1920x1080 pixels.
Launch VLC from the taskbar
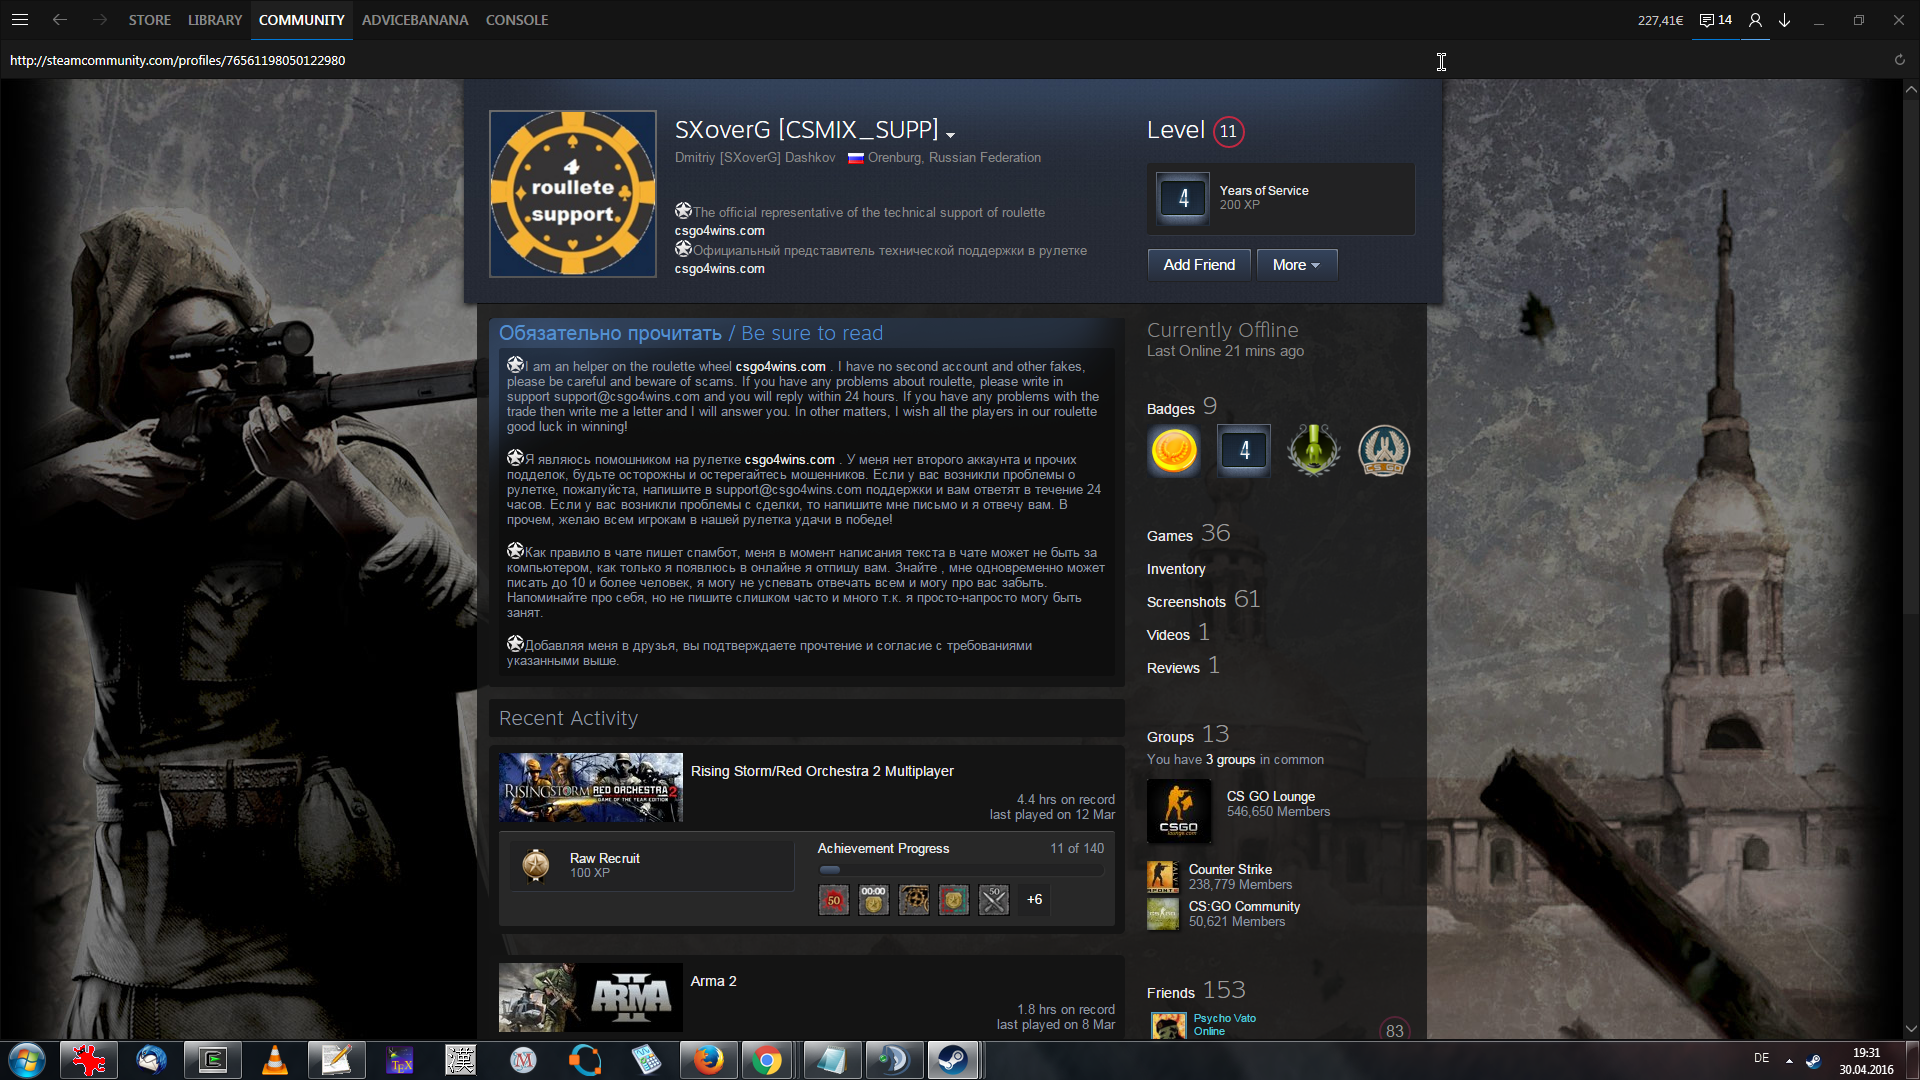tap(274, 1060)
